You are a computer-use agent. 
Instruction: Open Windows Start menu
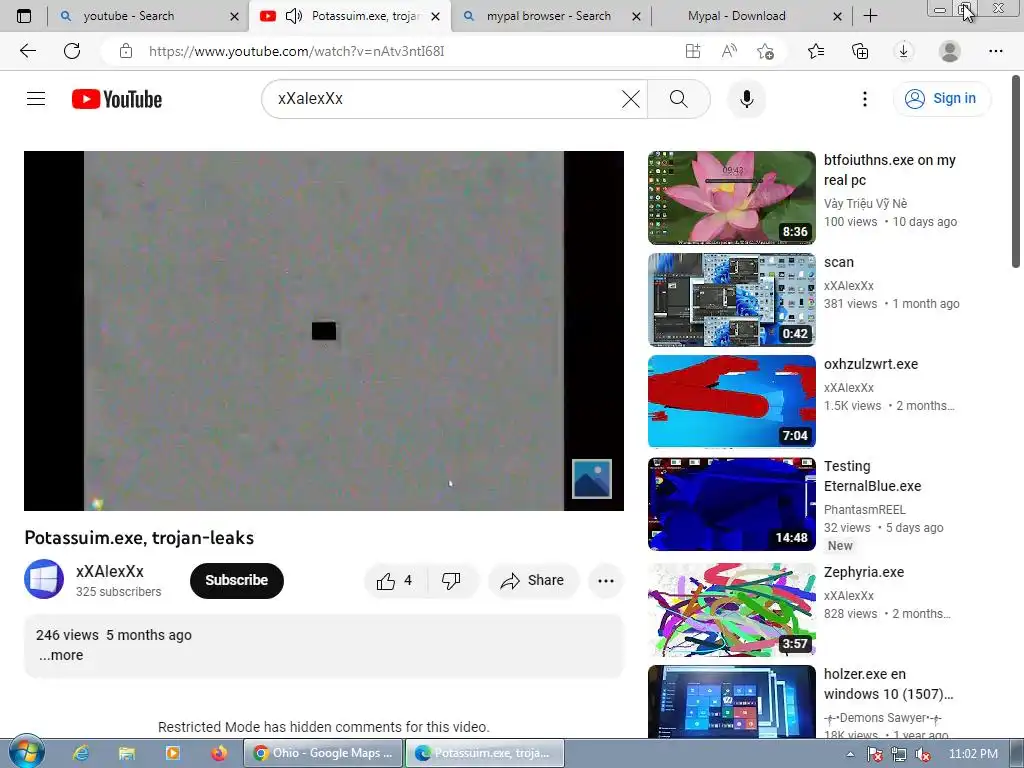pos(26,752)
